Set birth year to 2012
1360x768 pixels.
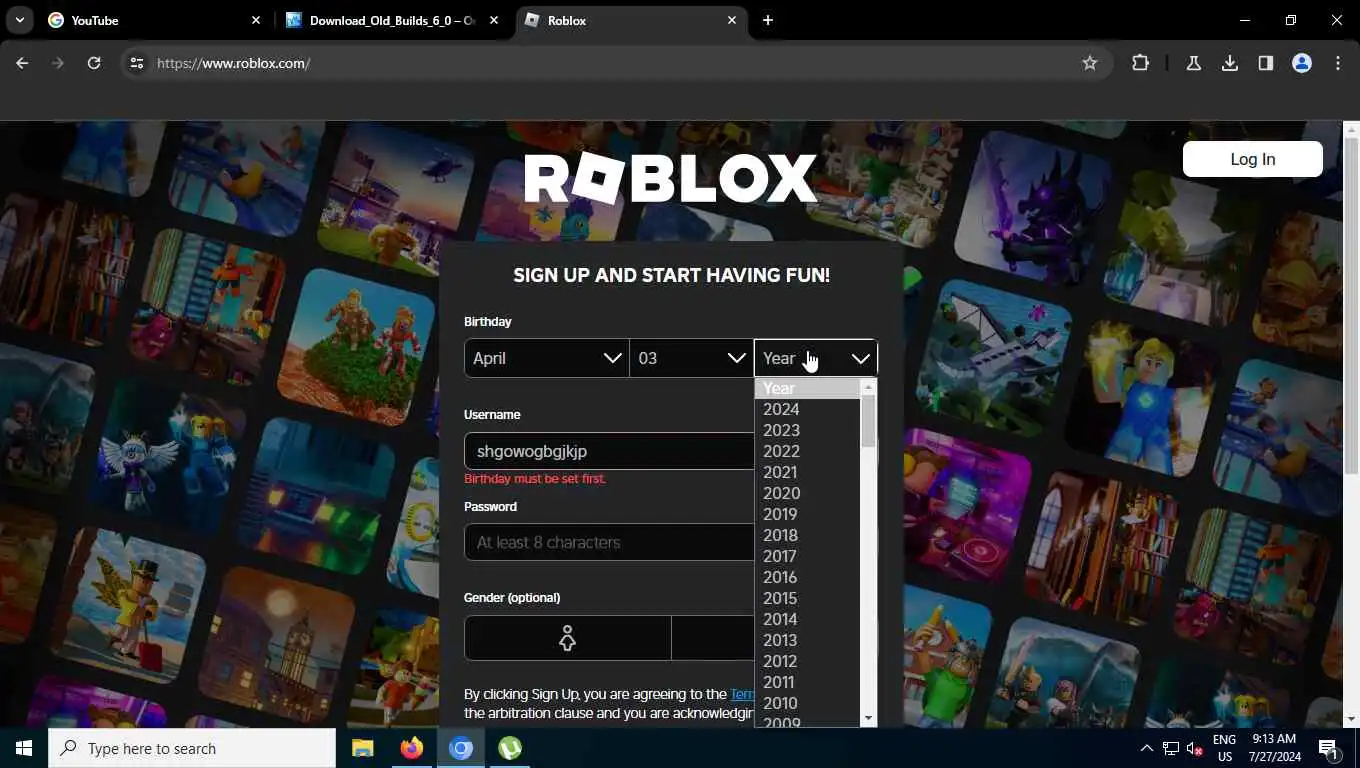pos(807,661)
